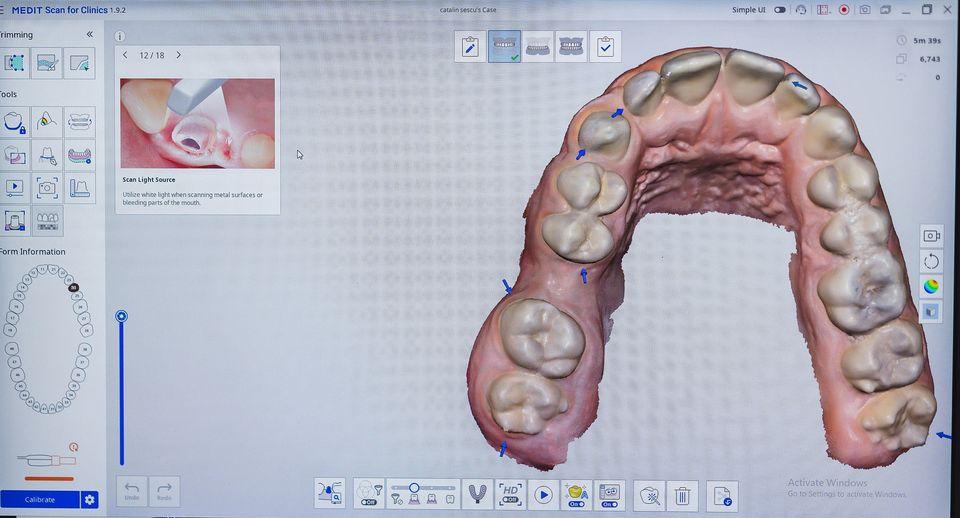This screenshot has height=518, width=960.
Task: Toggle the HD scan mode
Action: tap(510, 494)
